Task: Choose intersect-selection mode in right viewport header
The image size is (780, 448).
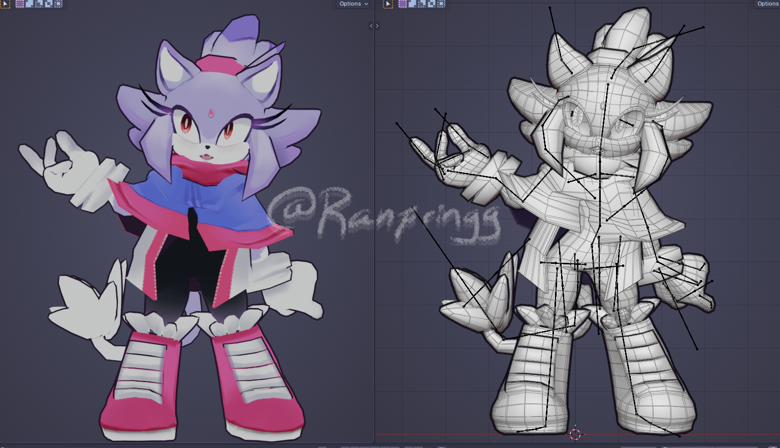Action: point(441,4)
